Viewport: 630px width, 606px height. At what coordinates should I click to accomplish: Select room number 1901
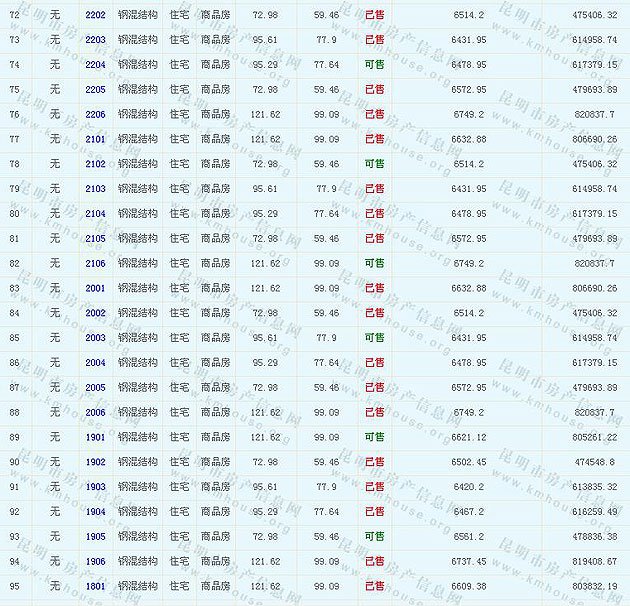[x=95, y=437]
